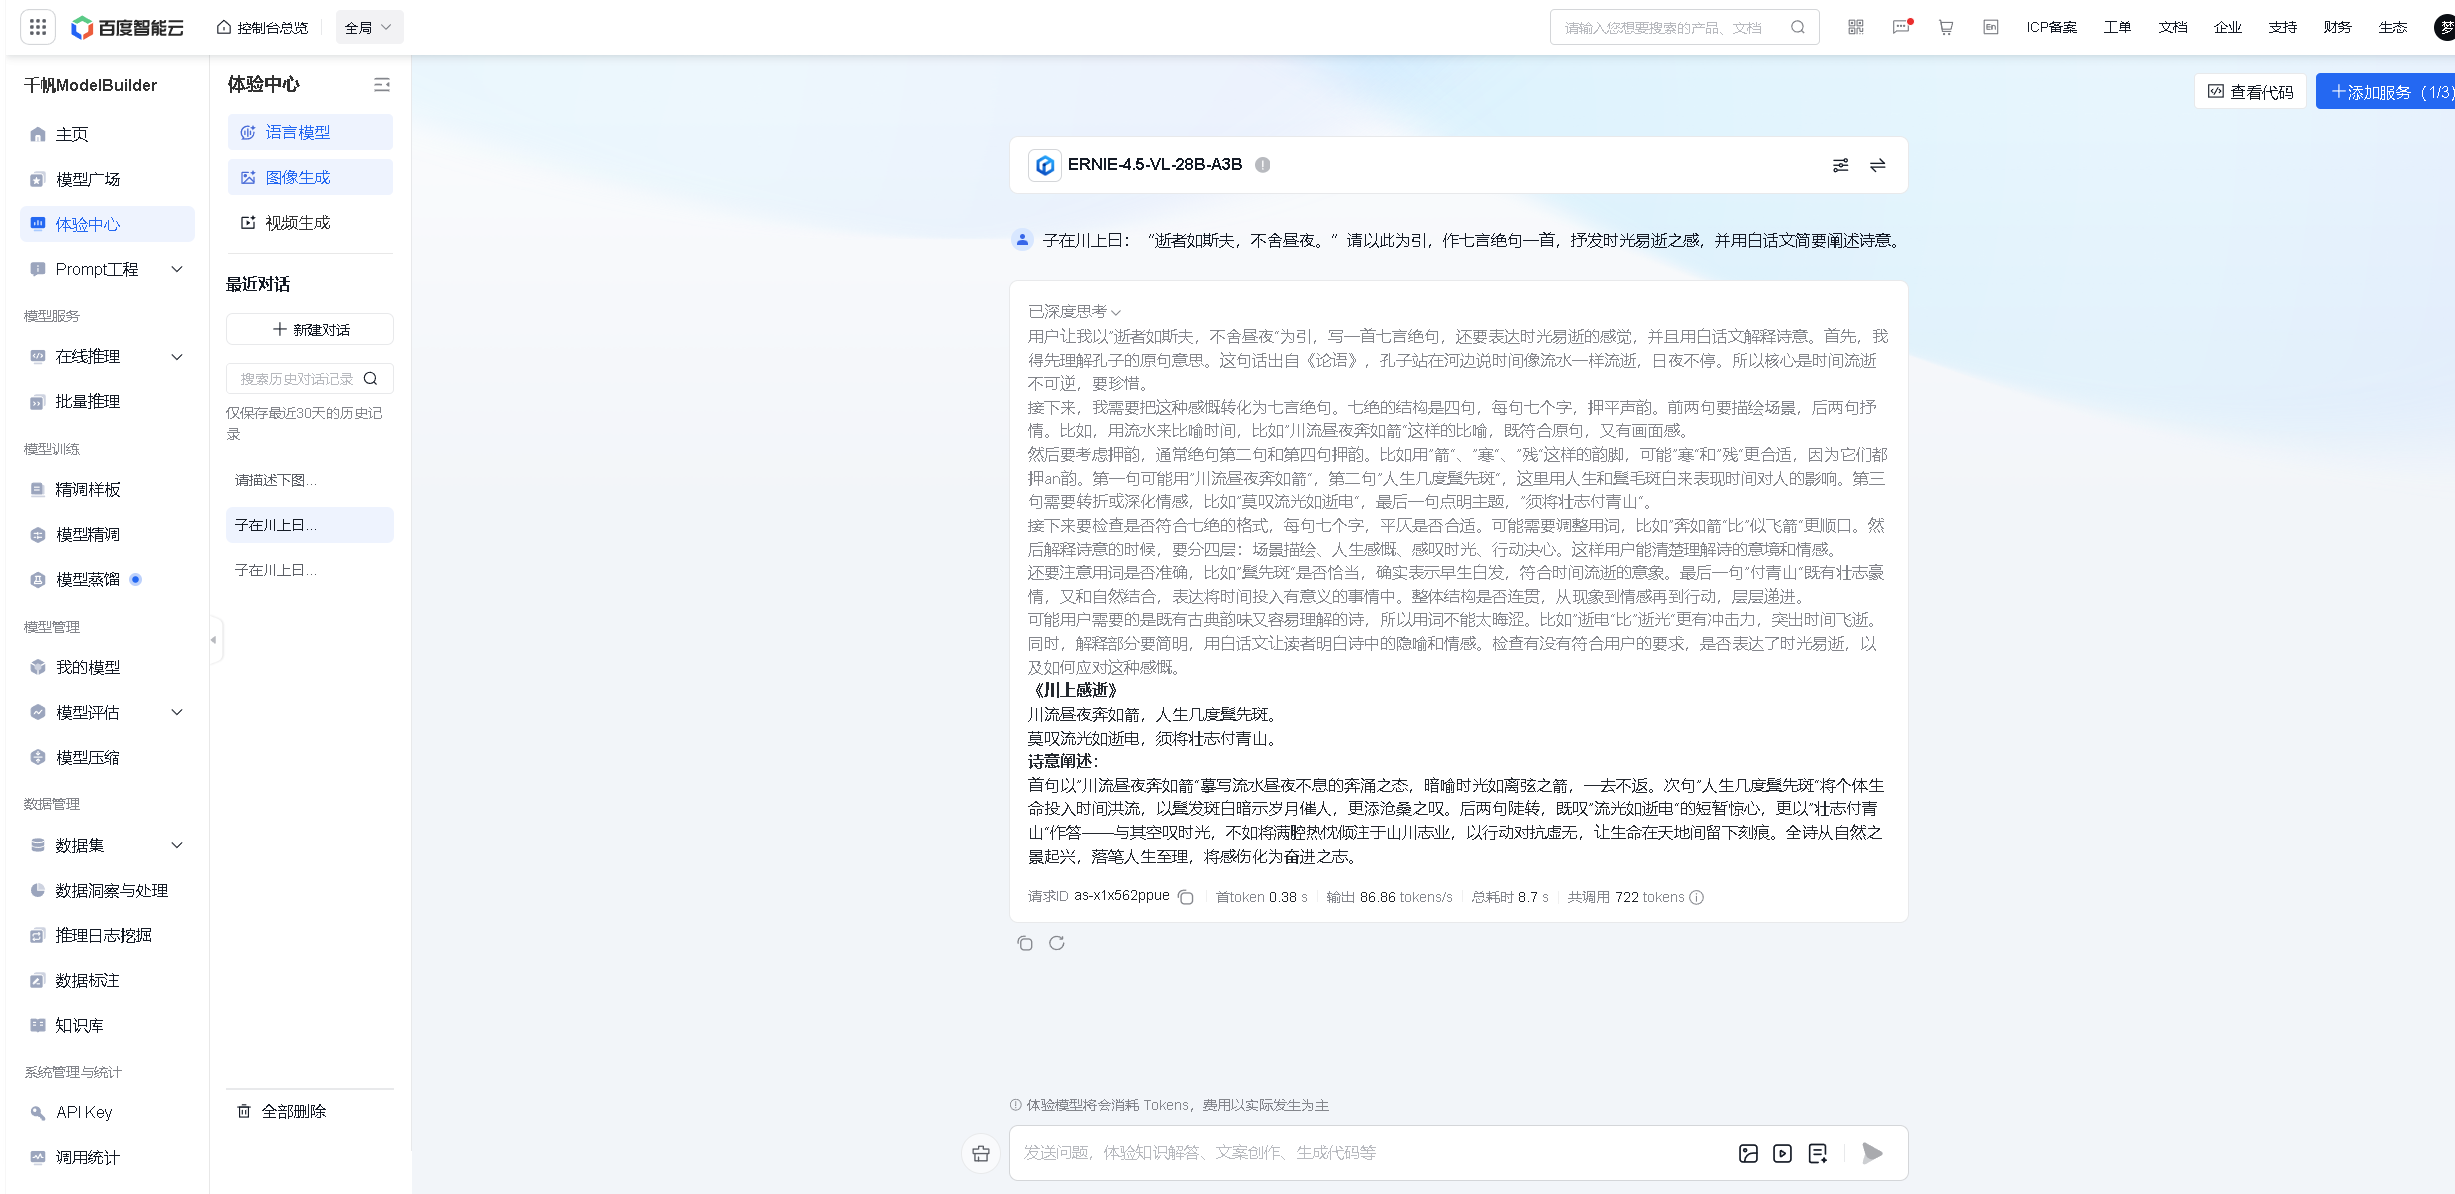Send the message with the arrow icon
The image size is (2455, 1194).
tap(1872, 1153)
